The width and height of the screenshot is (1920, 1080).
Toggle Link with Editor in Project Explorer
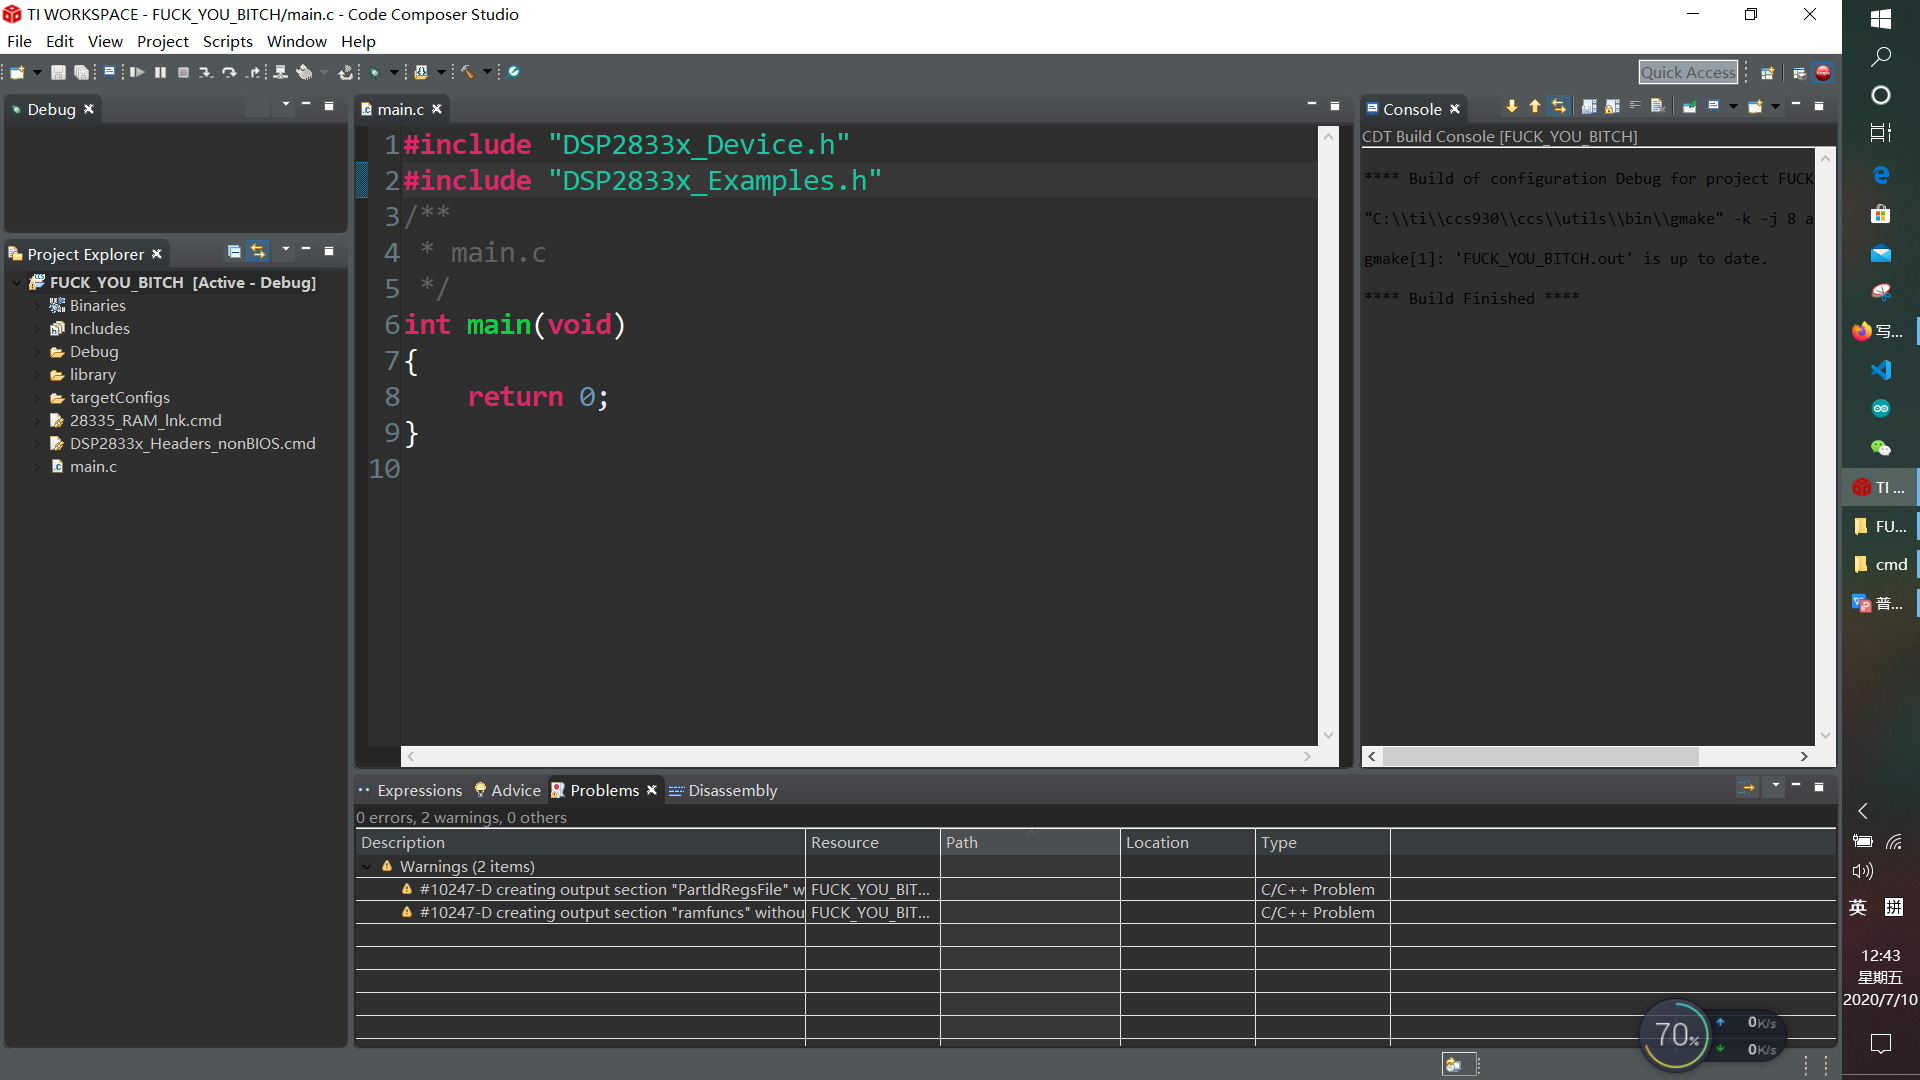(x=258, y=251)
